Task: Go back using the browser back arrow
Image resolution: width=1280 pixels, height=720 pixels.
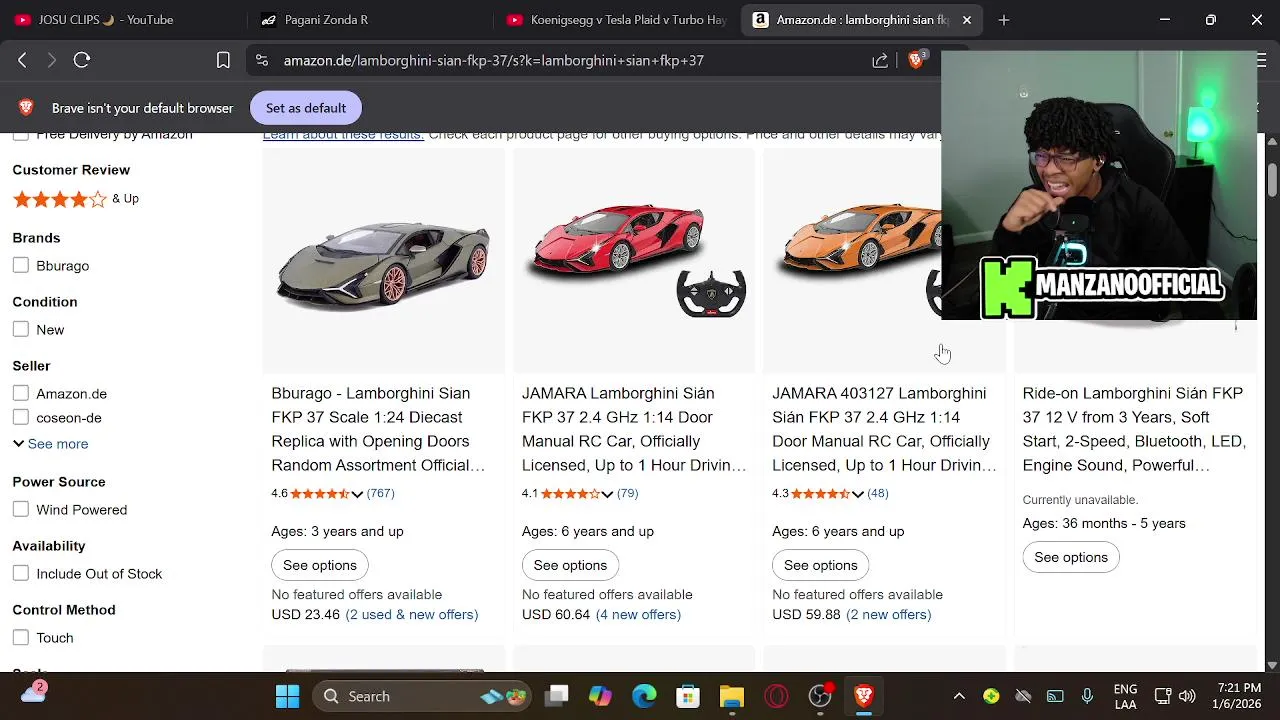Action: pyautogui.click(x=22, y=60)
